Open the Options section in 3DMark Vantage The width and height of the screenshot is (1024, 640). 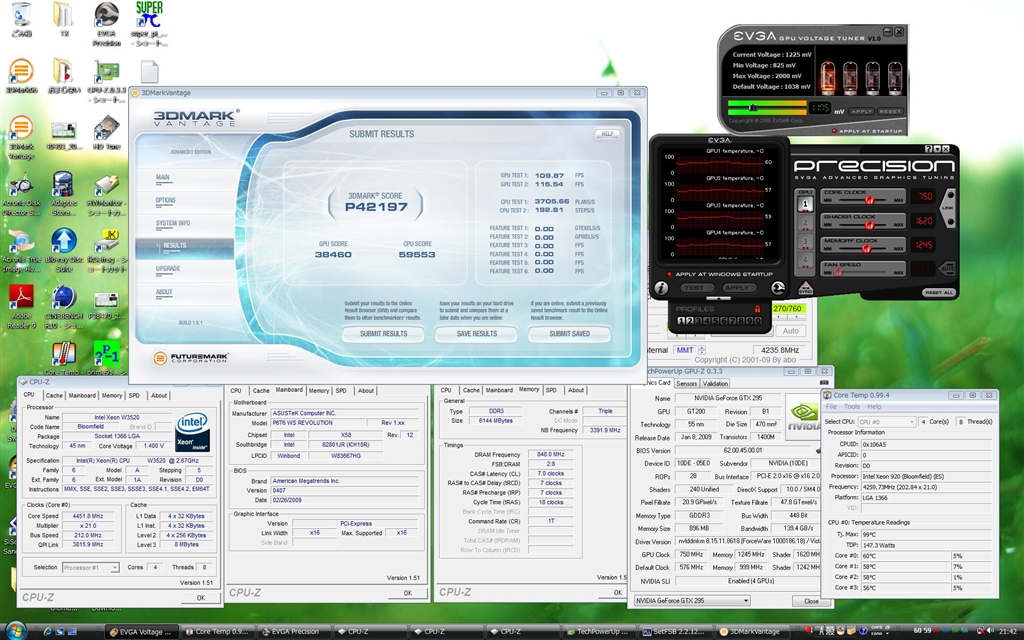tap(166, 200)
